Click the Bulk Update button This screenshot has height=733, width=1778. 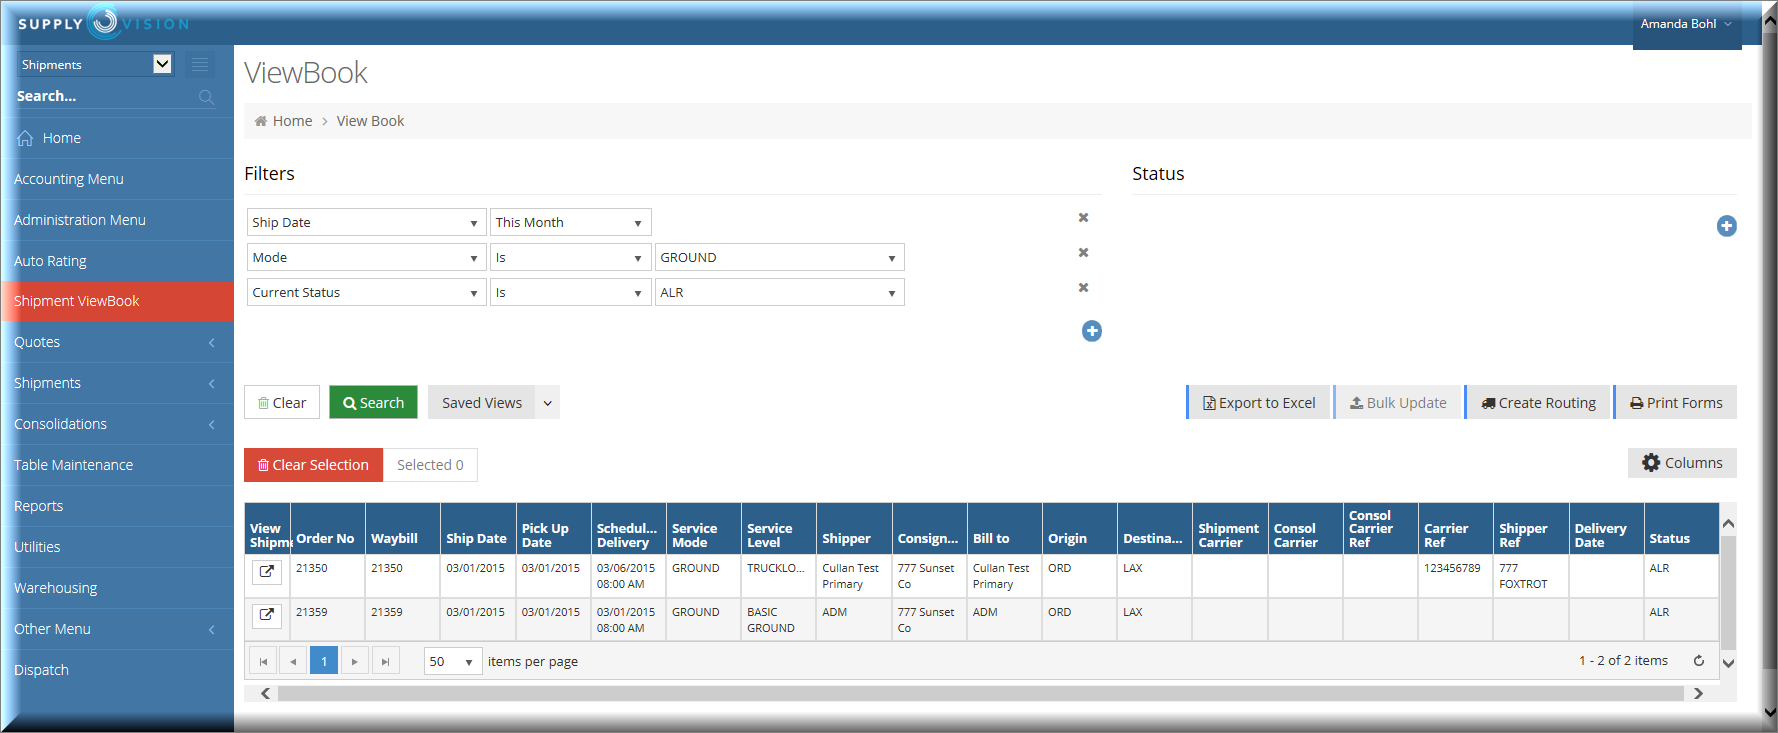(x=1398, y=403)
